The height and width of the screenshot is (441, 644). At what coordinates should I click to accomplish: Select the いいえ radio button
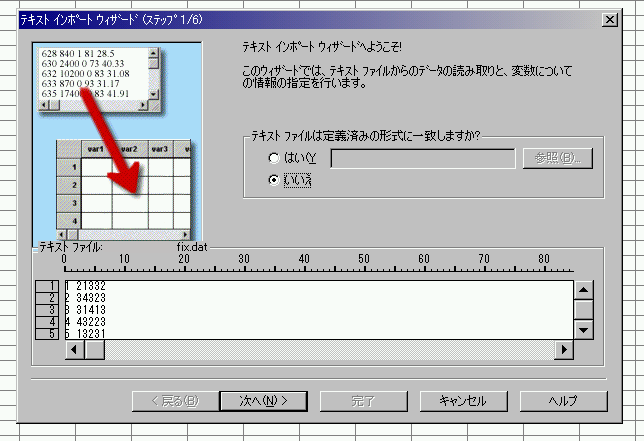click(x=274, y=180)
